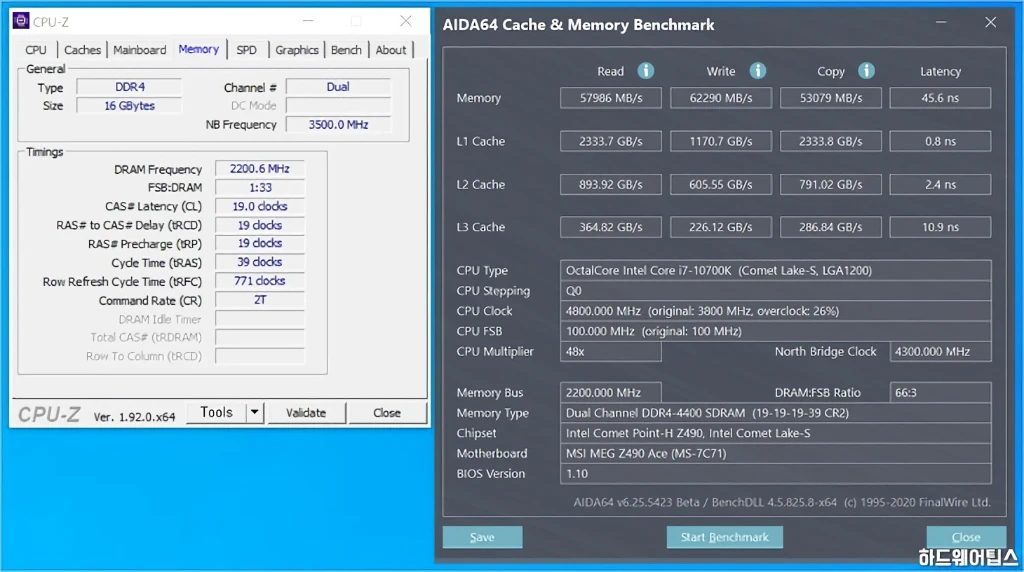Click the Memory Latency value 45.6 ns
1024x572 pixels.
(940, 98)
